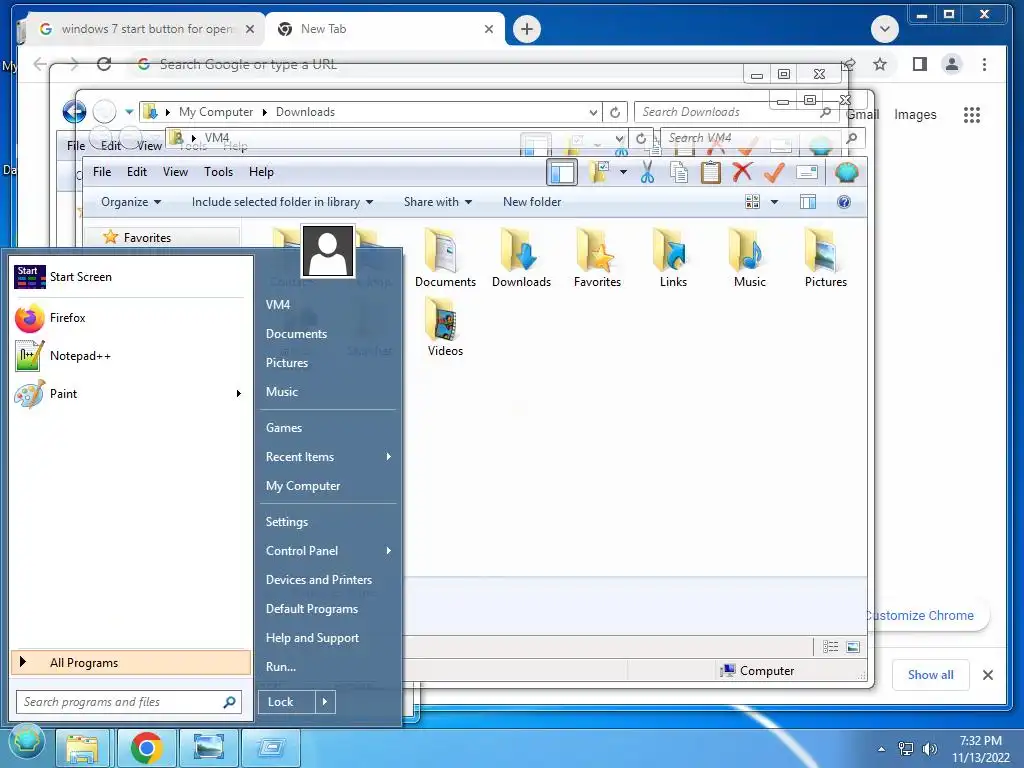Open the File menu in the front Explorer window

click(102, 172)
